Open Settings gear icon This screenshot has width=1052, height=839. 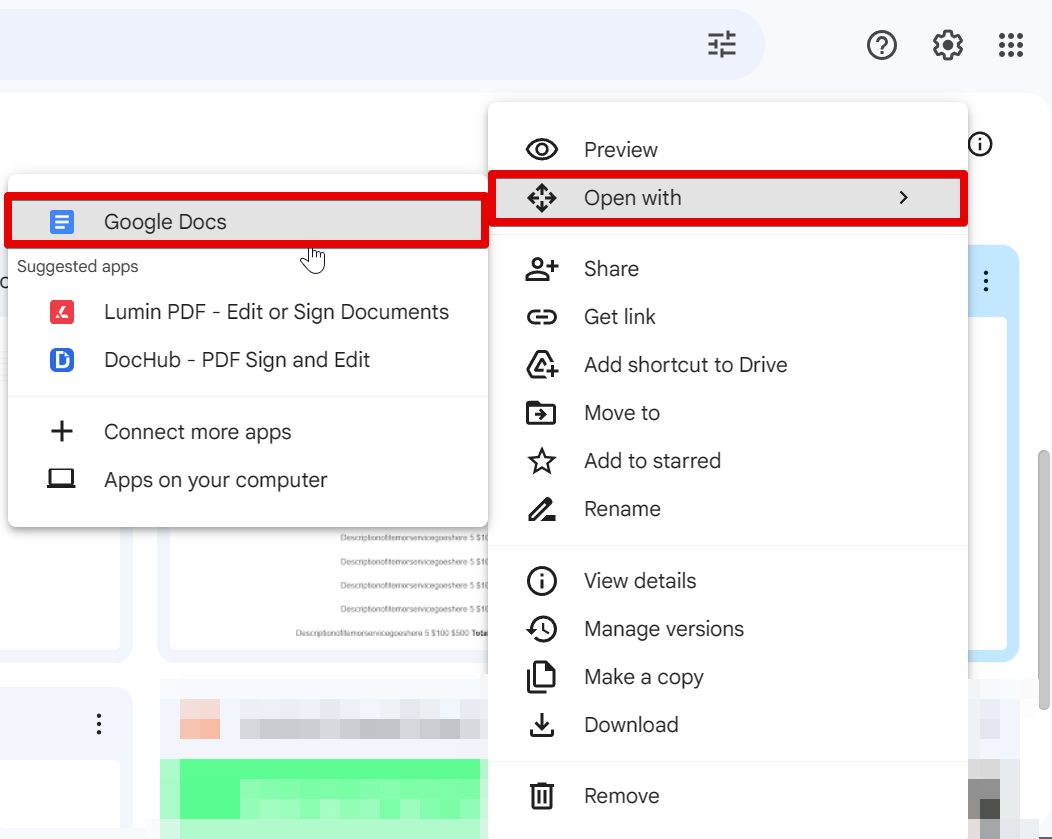point(947,45)
